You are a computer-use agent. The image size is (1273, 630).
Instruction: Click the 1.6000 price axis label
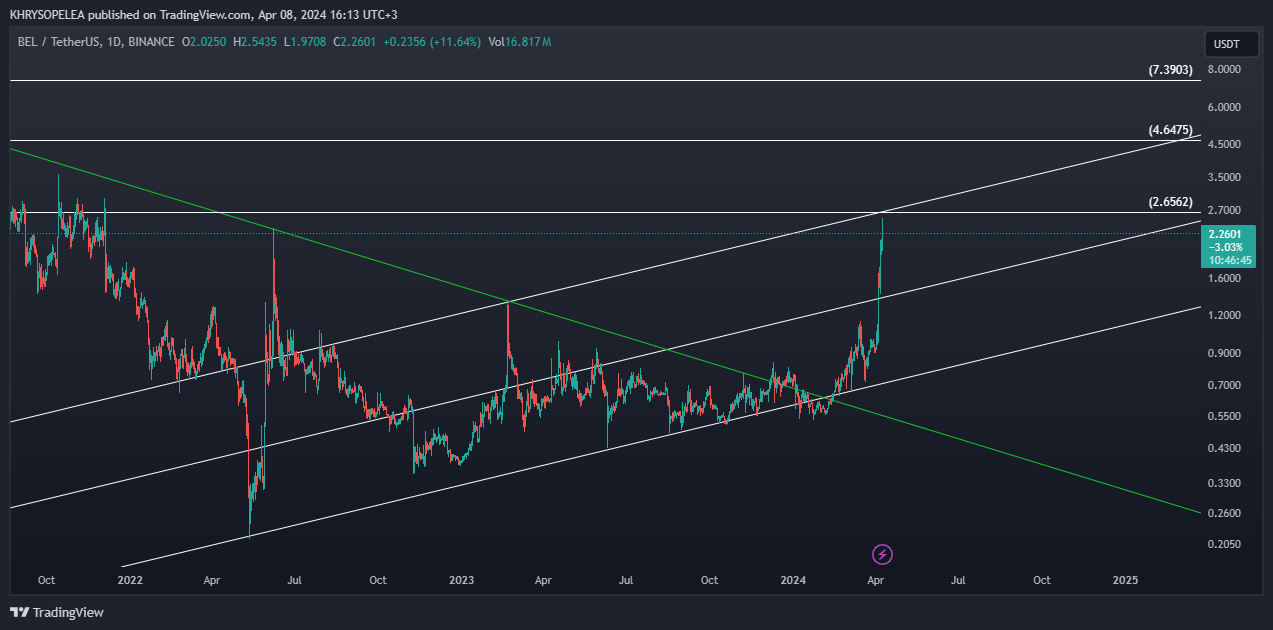tap(1225, 279)
